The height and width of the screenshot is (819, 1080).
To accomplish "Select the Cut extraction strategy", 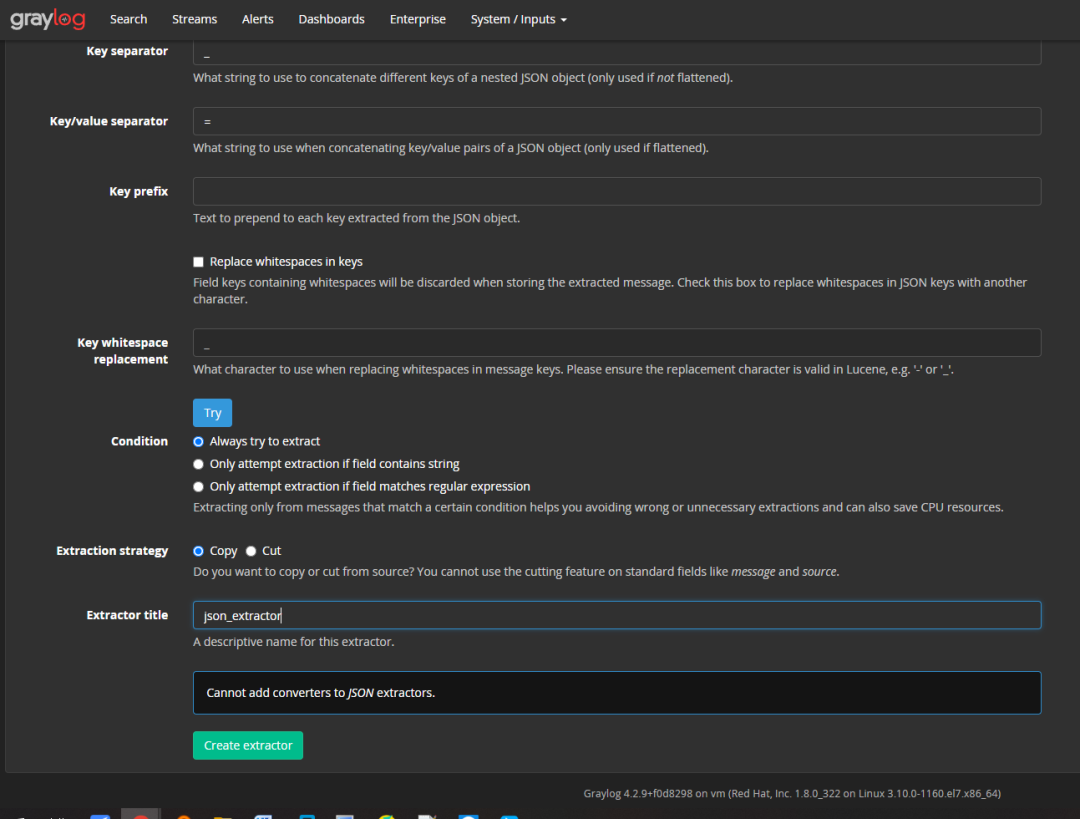I will pos(251,550).
